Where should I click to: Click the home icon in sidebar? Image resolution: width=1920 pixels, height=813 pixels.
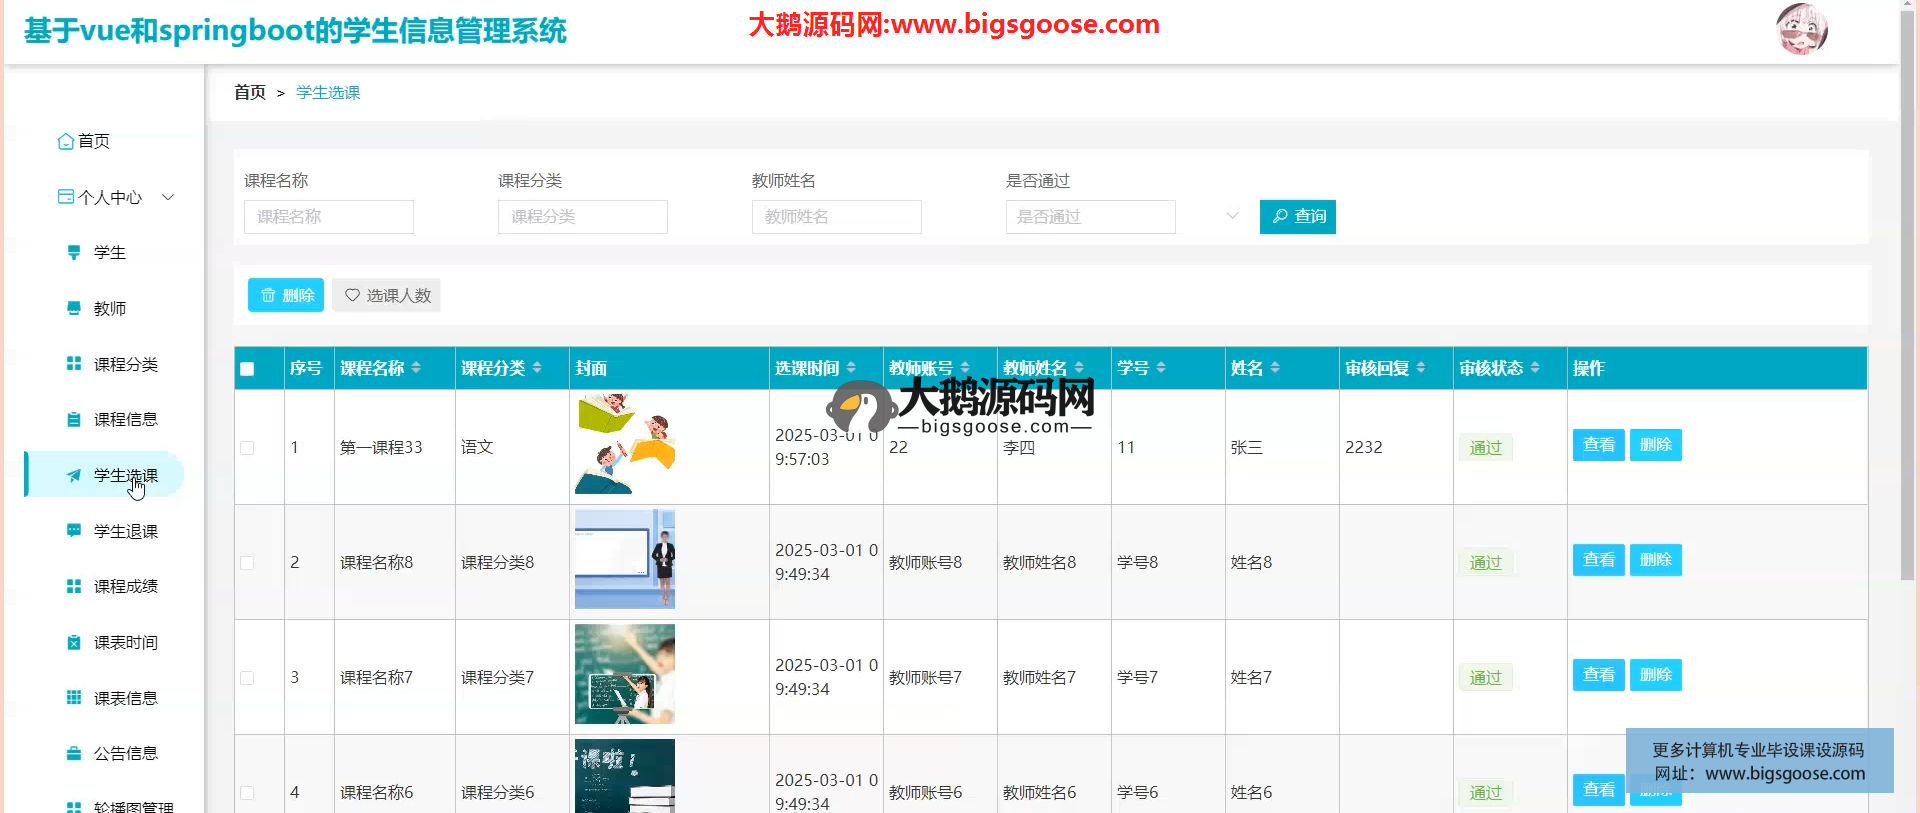click(x=66, y=142)
